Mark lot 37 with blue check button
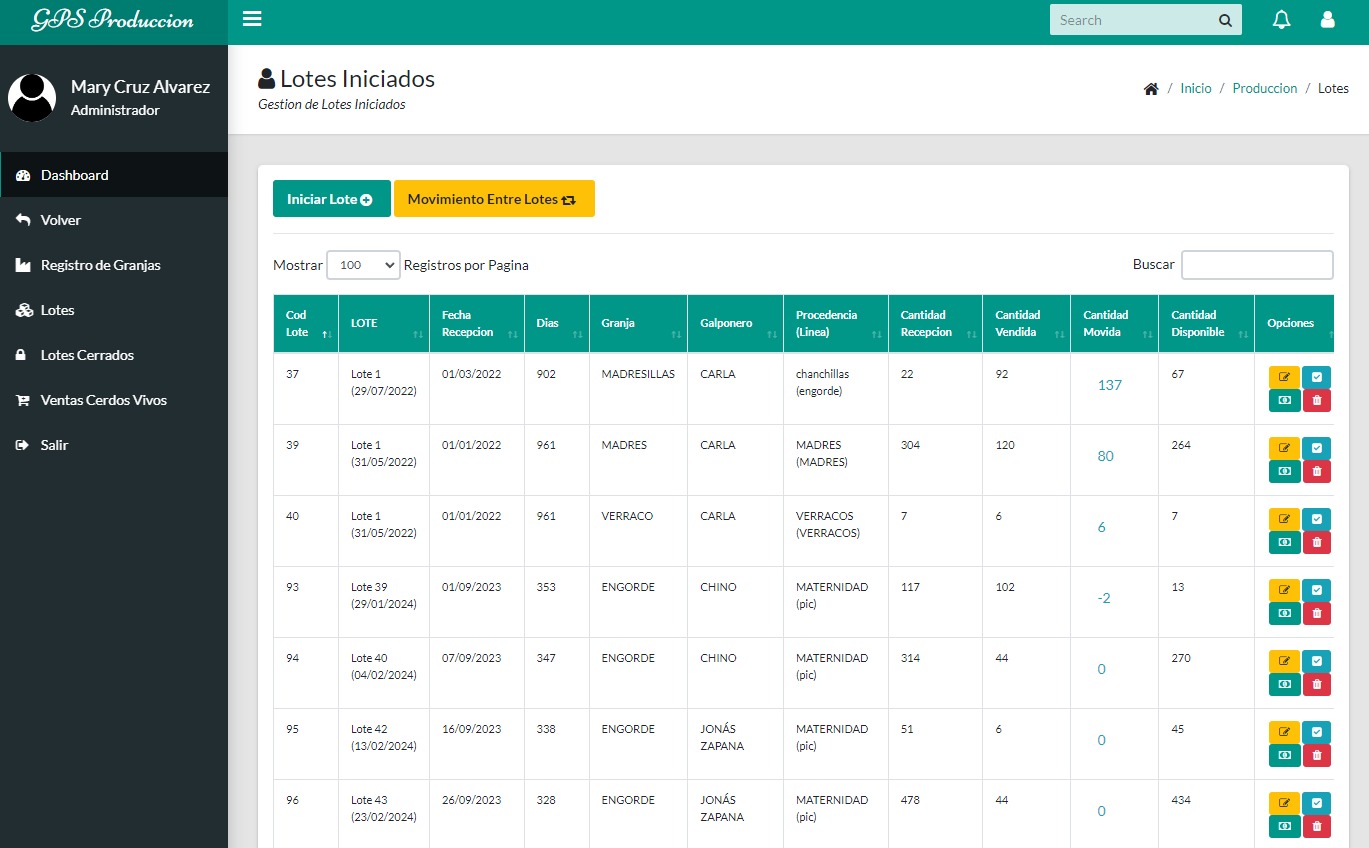 click(x=1316, y=378)
